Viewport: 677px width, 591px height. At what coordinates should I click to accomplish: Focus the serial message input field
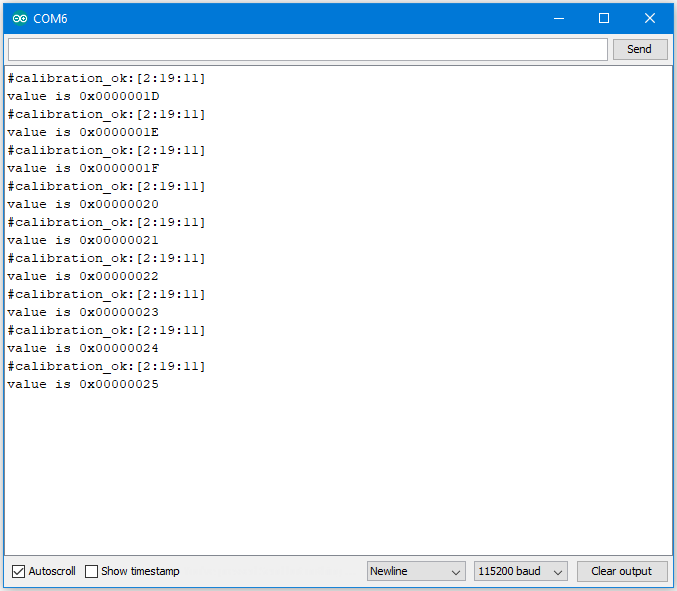pyautogui.click(x=307, y=49)
